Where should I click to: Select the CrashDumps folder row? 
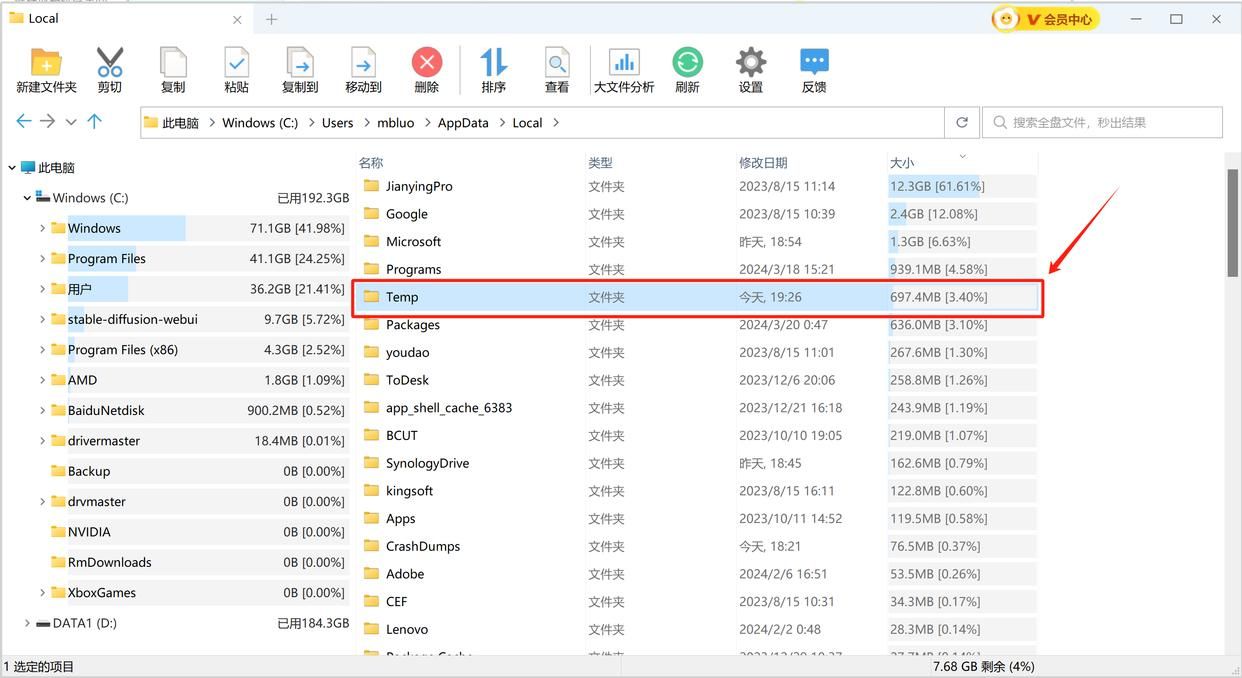click(x=696, y=546)
